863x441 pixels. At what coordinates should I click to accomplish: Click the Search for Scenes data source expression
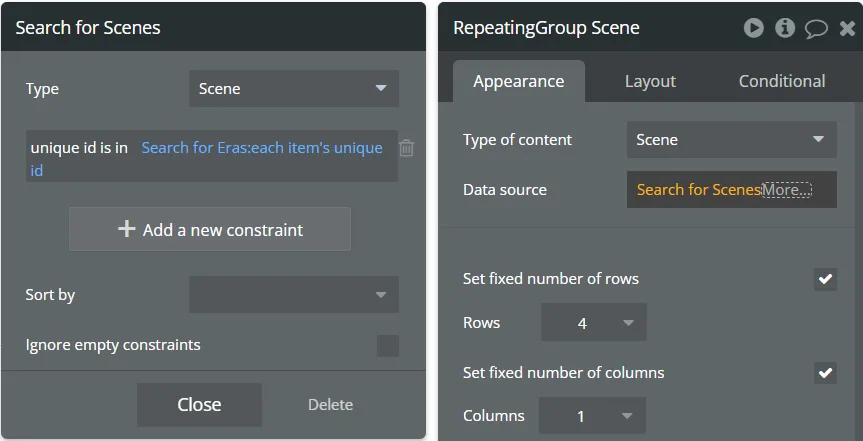(698, 189)
